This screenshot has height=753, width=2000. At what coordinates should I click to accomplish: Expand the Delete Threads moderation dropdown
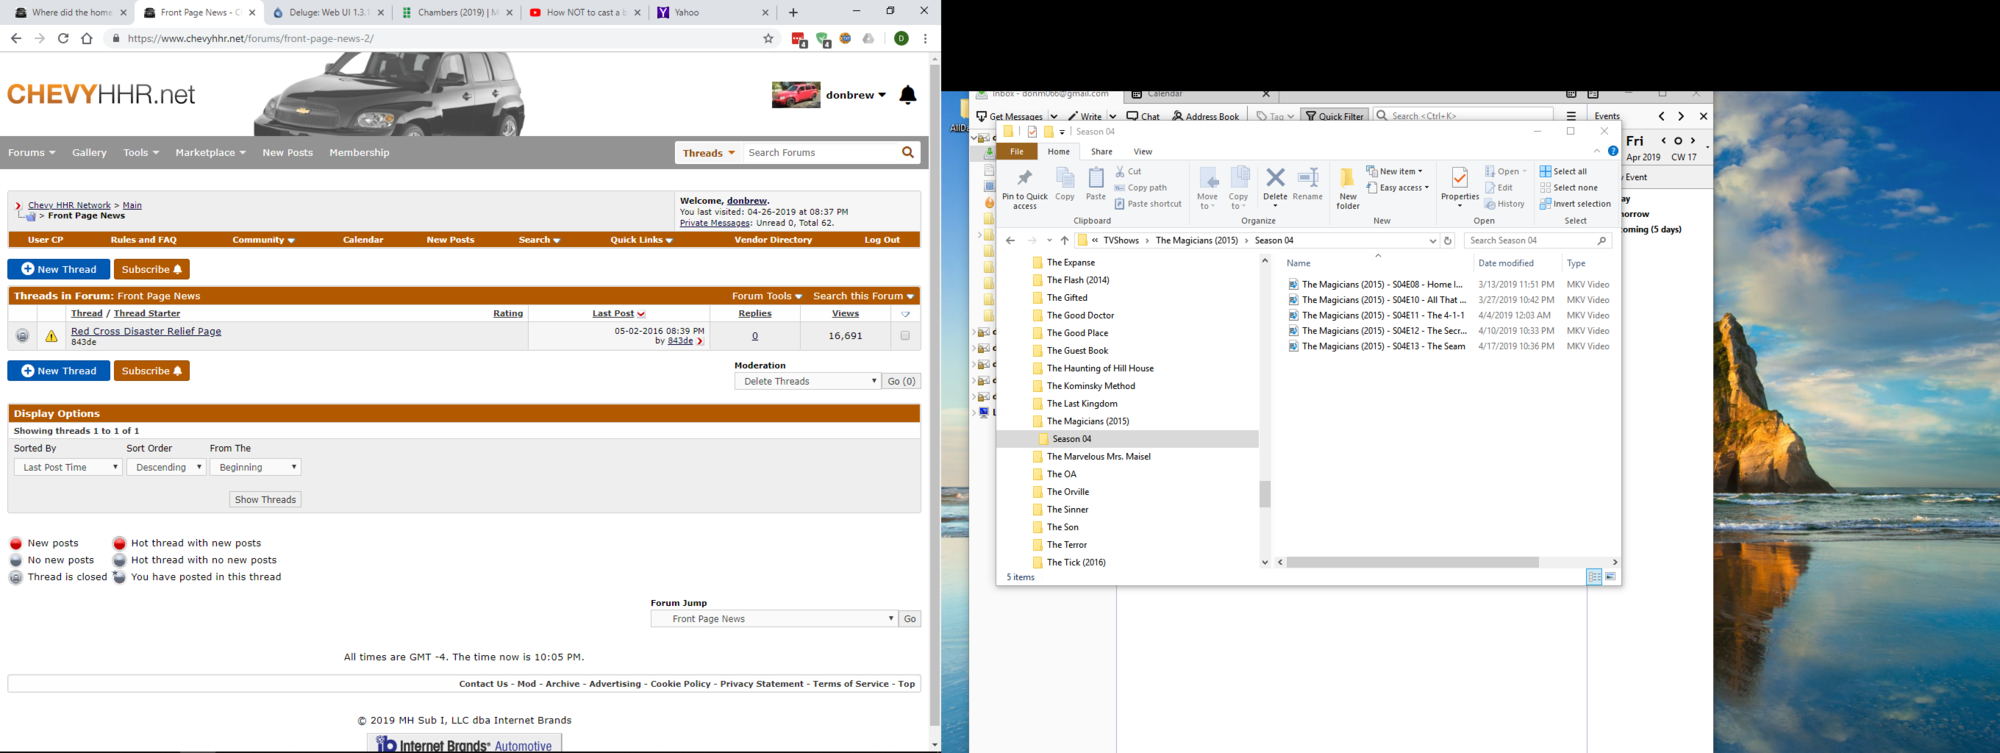tap(807, 382)
